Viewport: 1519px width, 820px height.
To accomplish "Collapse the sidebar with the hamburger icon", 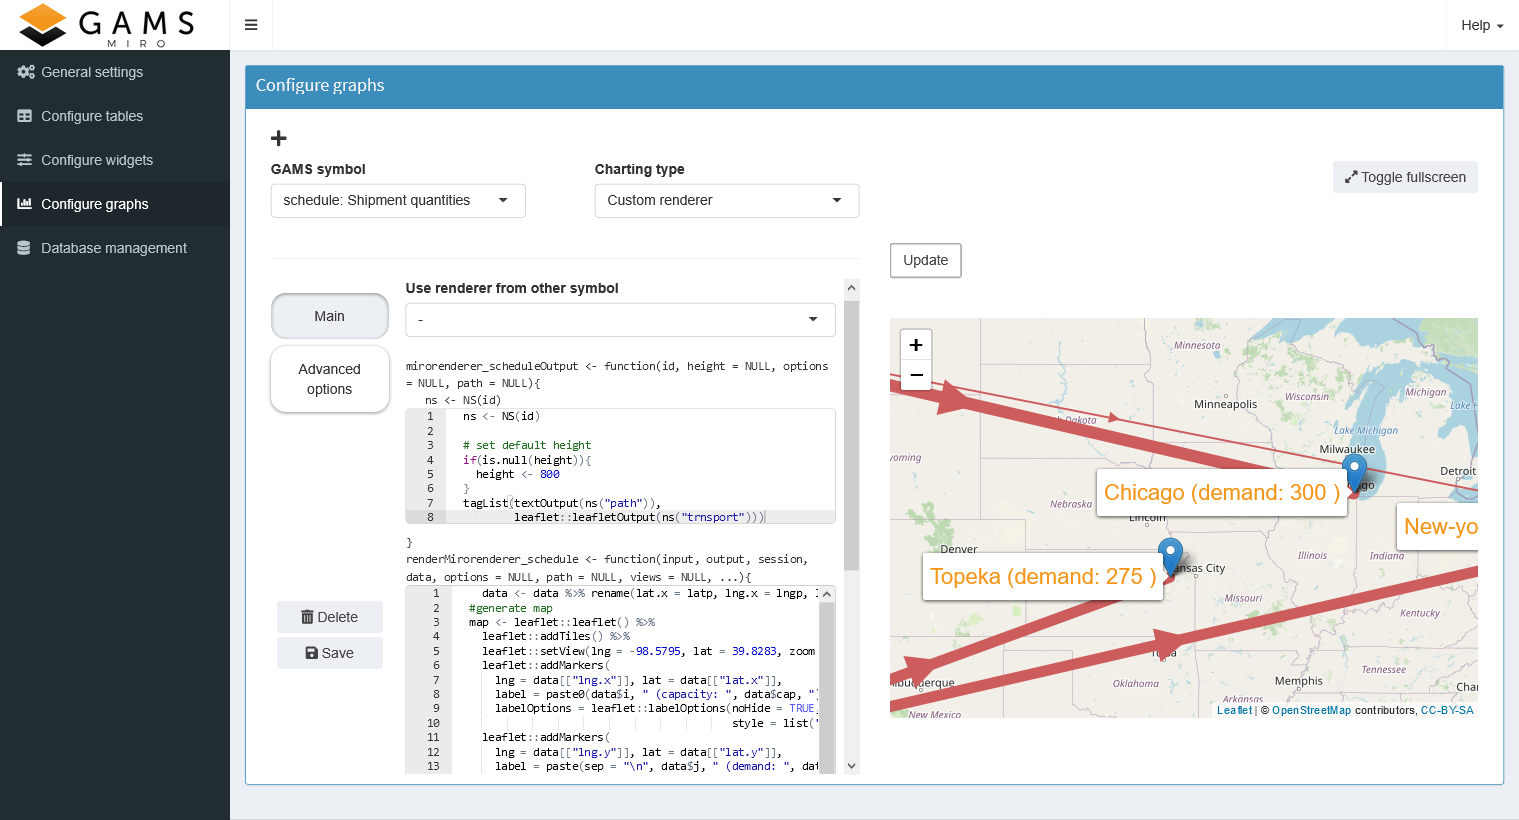I will [250, 24].
